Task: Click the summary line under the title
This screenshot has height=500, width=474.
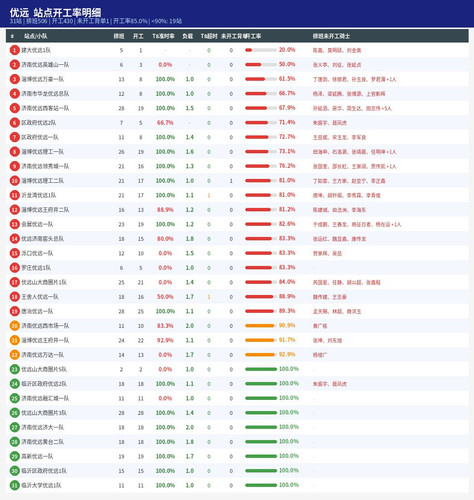Action: [x=96, y=21]
